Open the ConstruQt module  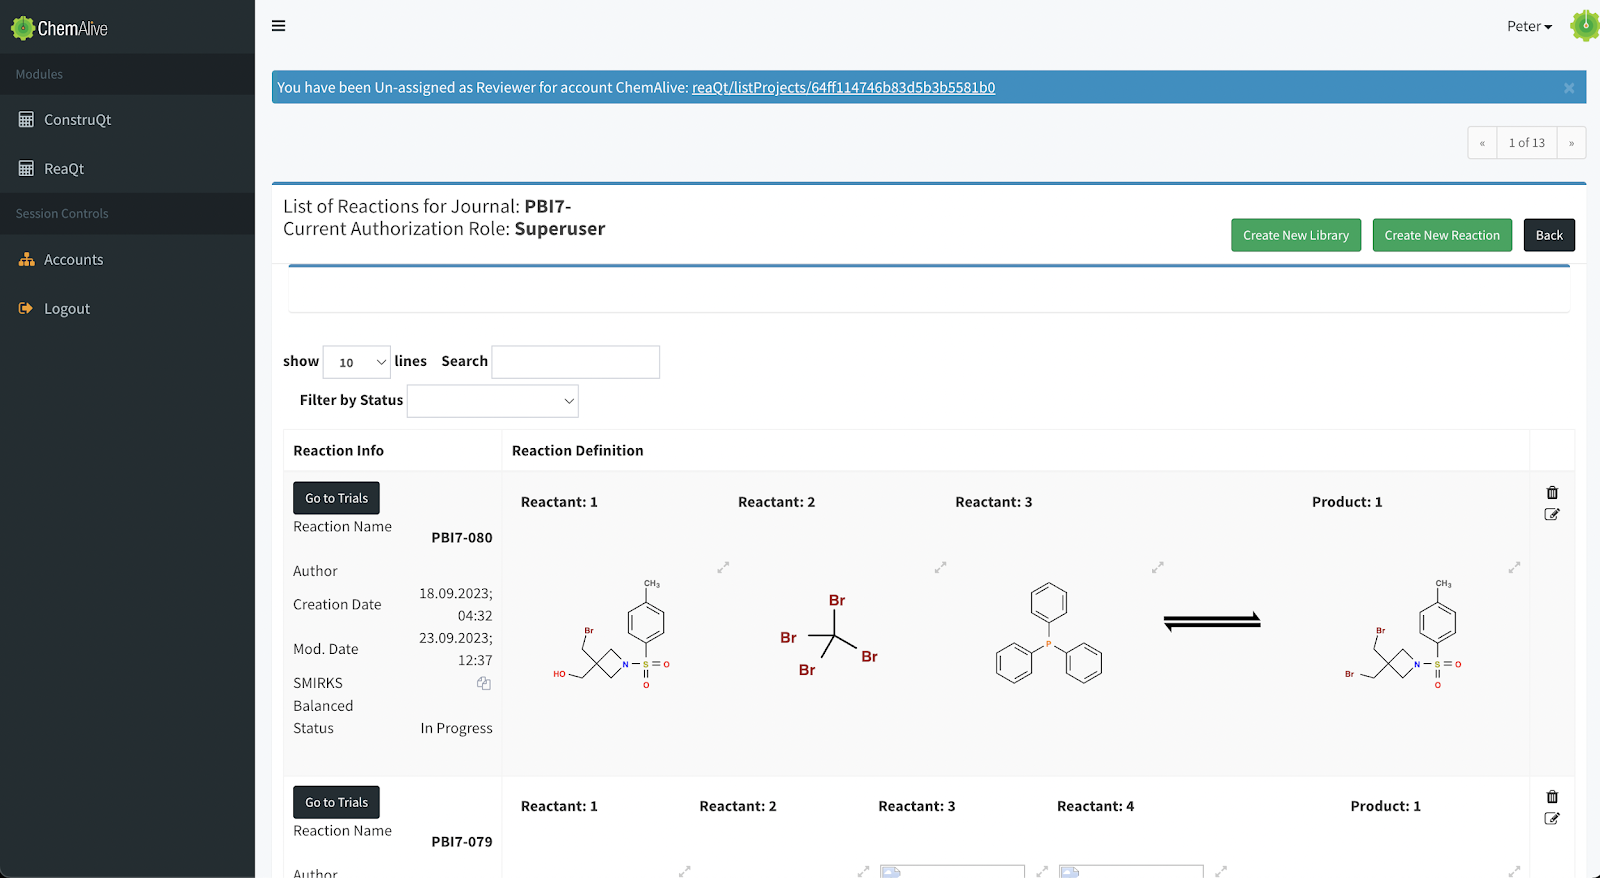pyautogui.click(x=77, y=120)
